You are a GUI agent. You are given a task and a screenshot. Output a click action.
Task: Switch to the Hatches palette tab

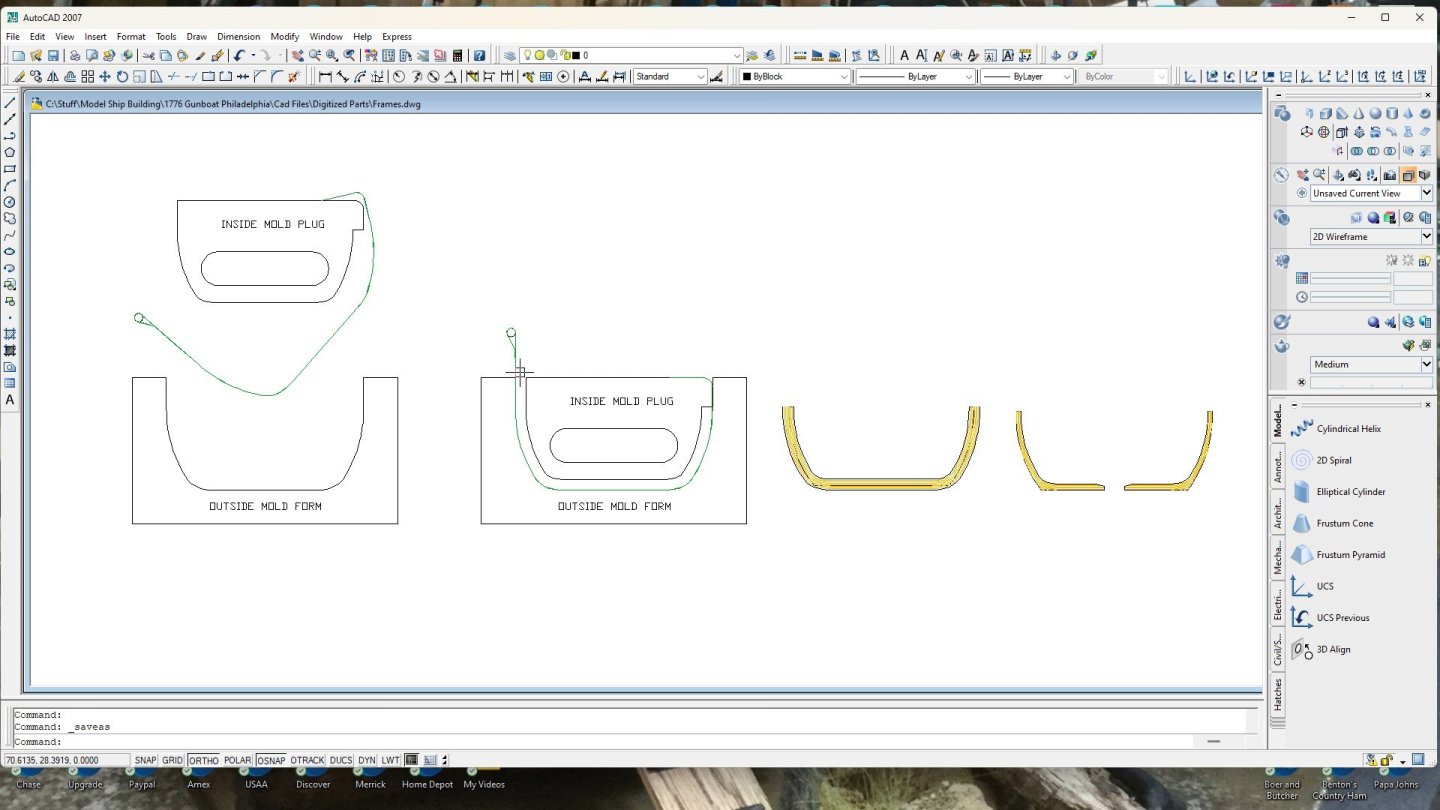pos(1278,693)
